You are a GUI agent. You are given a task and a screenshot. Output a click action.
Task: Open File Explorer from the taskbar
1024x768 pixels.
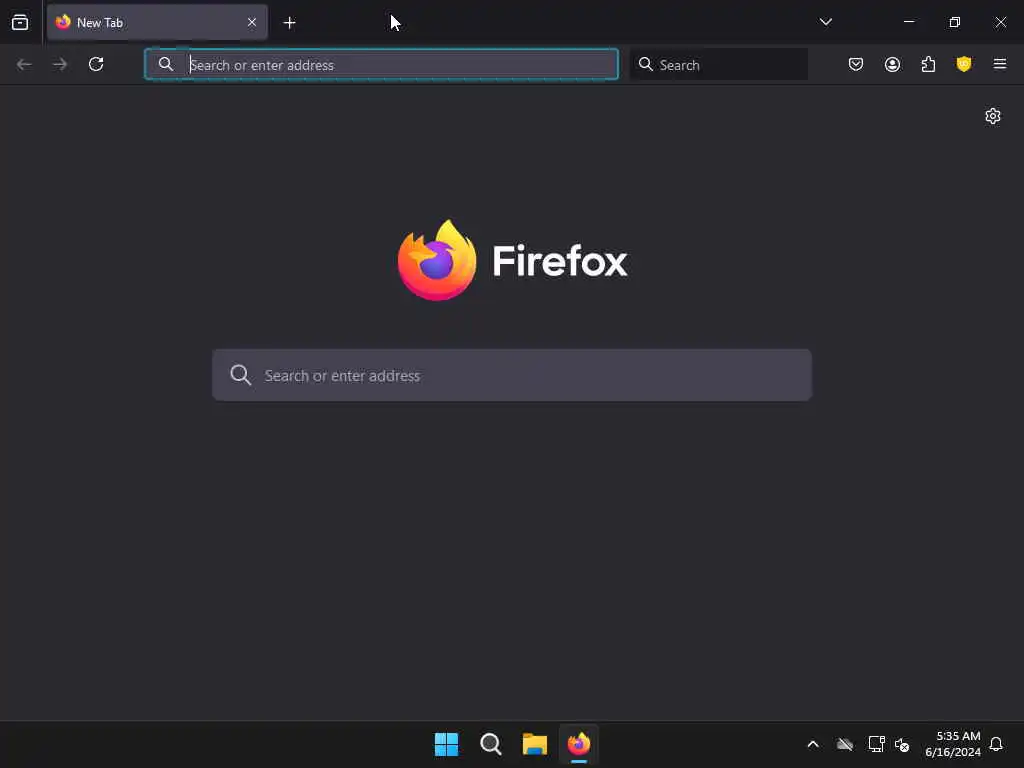click(535, 744)
